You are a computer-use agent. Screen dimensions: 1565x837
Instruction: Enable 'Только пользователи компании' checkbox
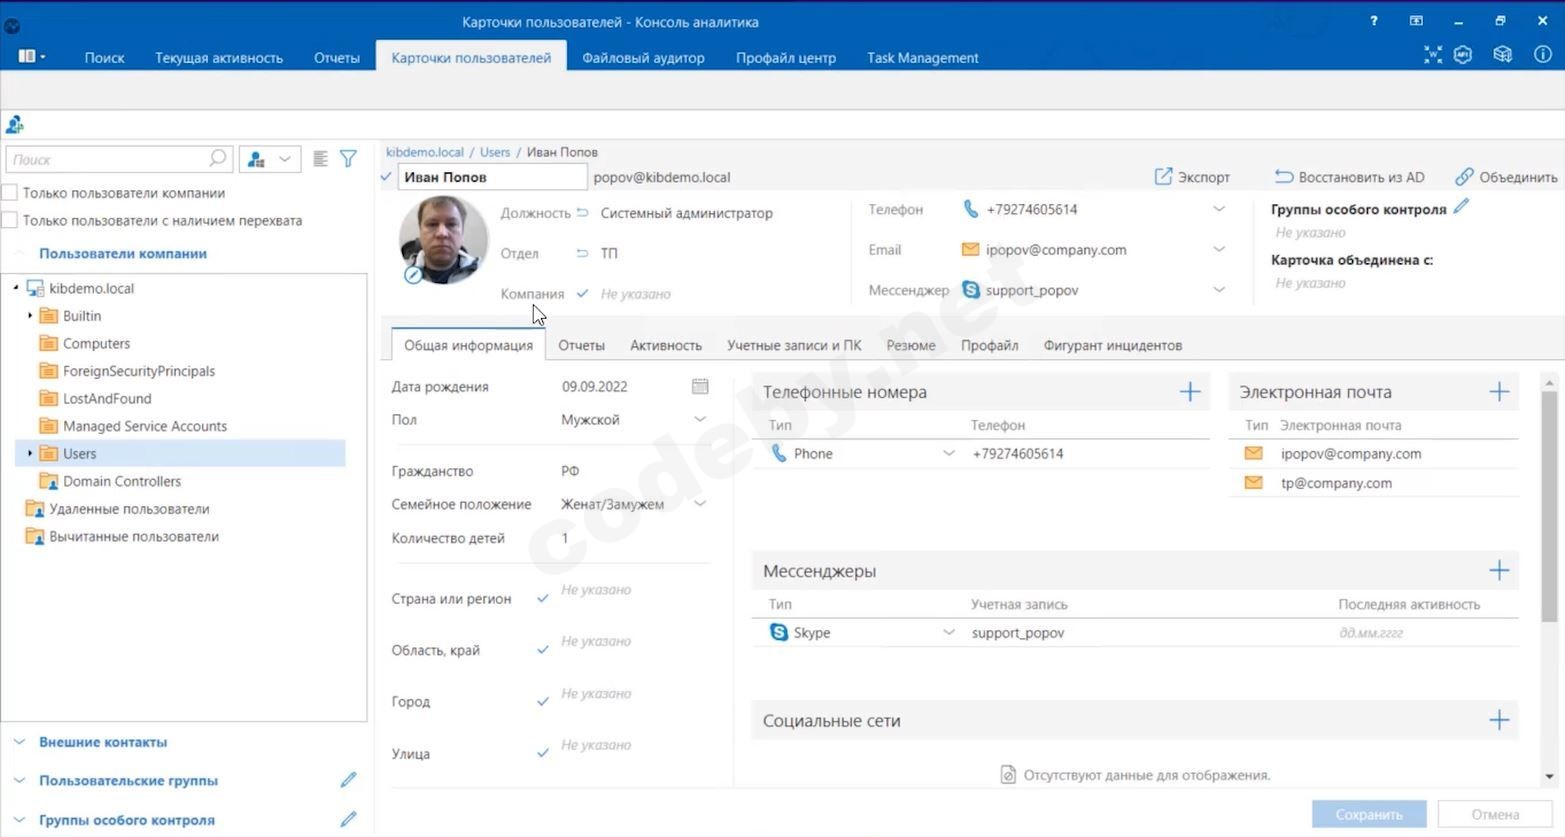(11, 193)
